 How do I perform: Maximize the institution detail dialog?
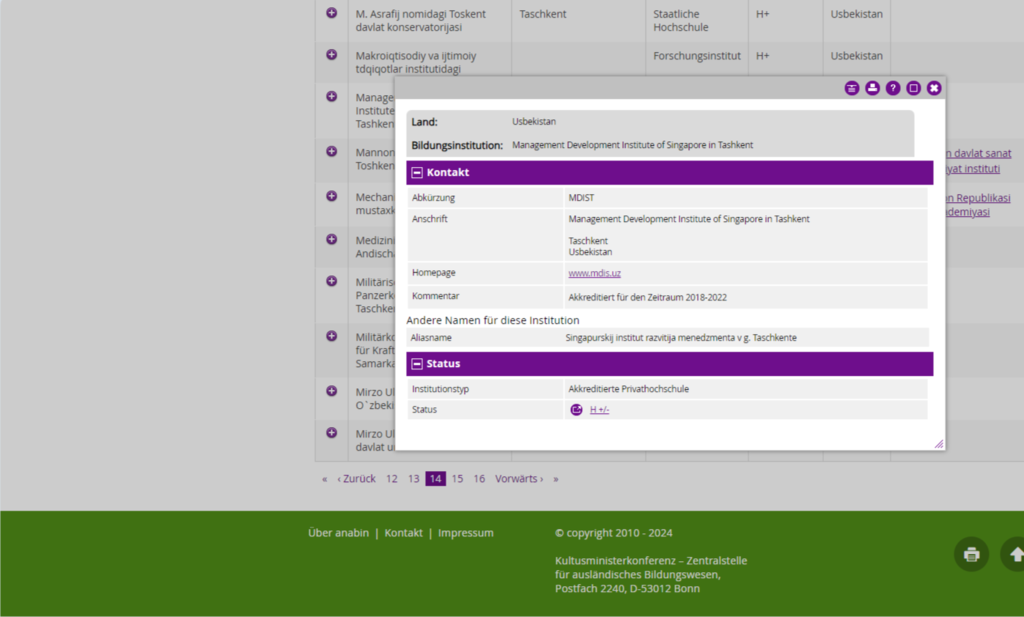913,88
